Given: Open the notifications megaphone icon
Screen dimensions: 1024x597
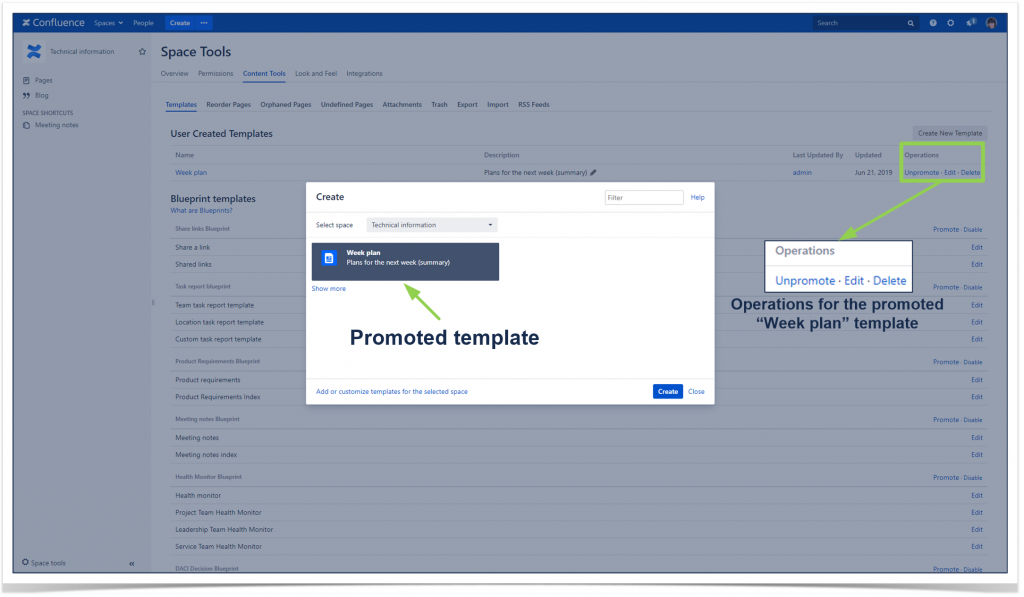Looking at the screenshot, I should tap(969, 22).
